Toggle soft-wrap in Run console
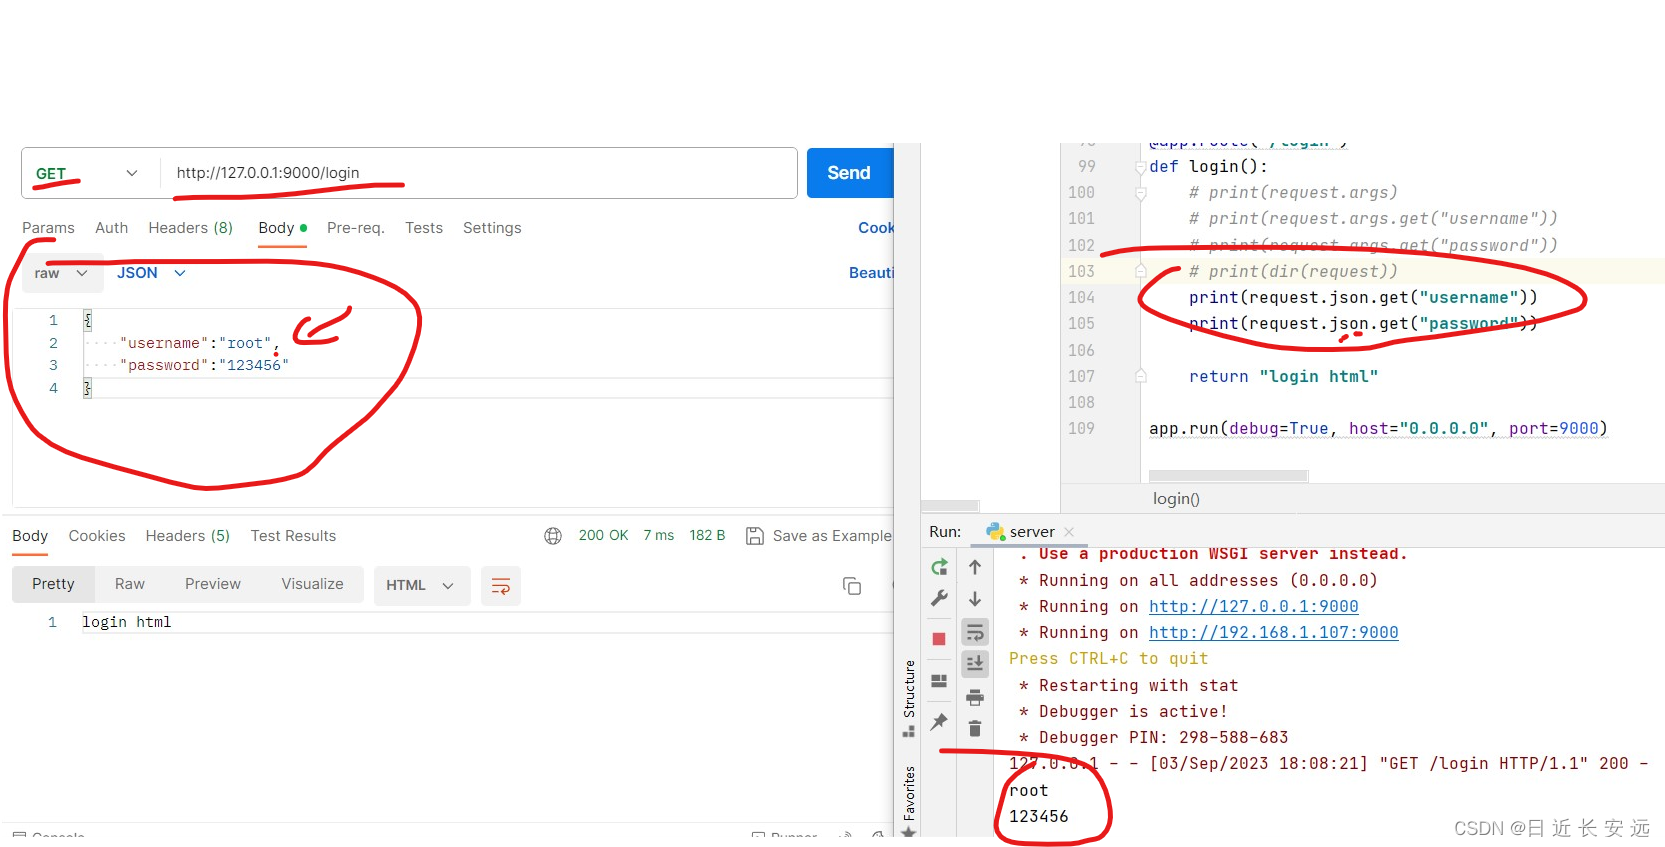Image resolution: width=1665 pixels, height=847 pixels. (x=975, y=632)
